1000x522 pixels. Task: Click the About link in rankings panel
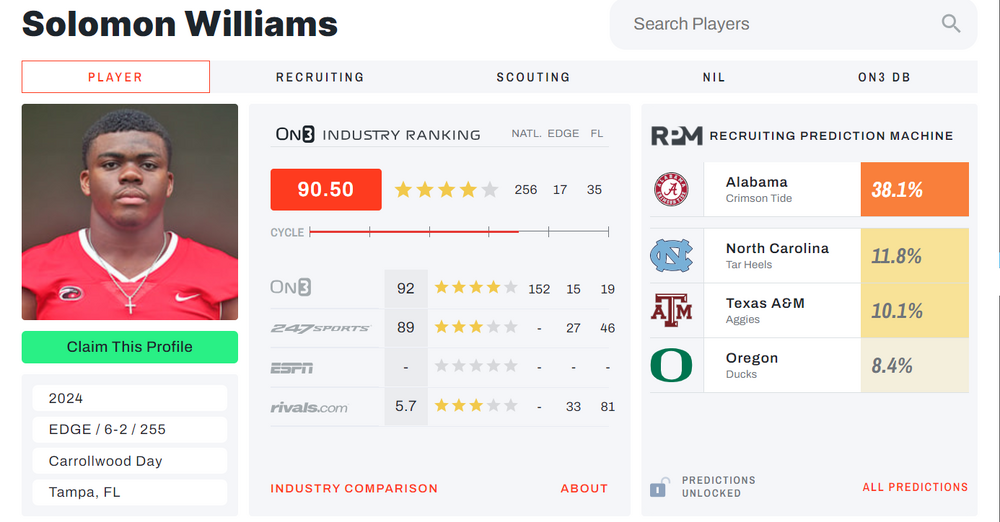click(584, 489)
